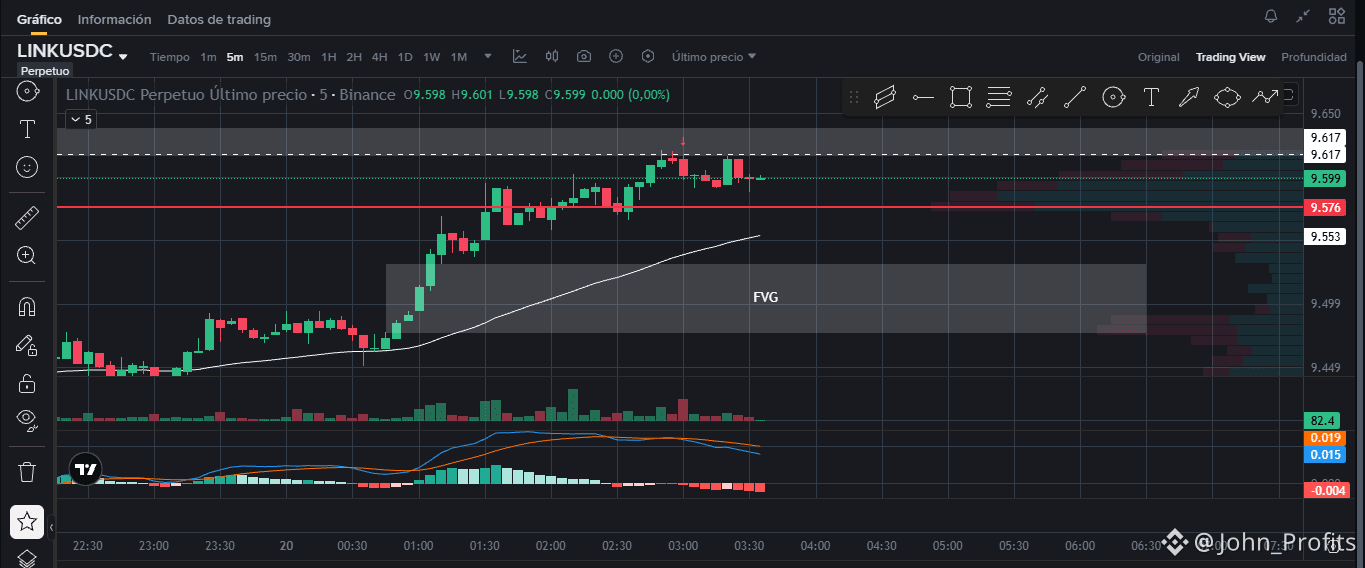This screenshot has width=1365, height=568.
Task: Select the rectangle drawing tool
Action: point(961,97)
